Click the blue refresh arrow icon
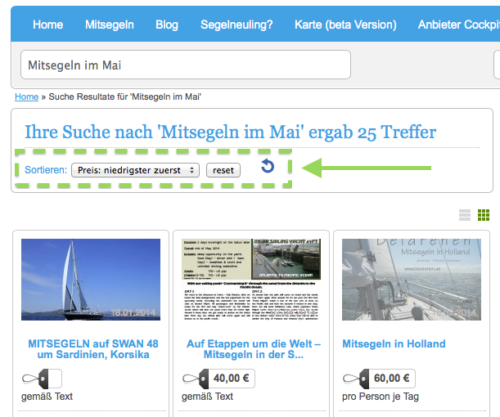The height and width of the screenshot is (417, 500). click(267, 166)
